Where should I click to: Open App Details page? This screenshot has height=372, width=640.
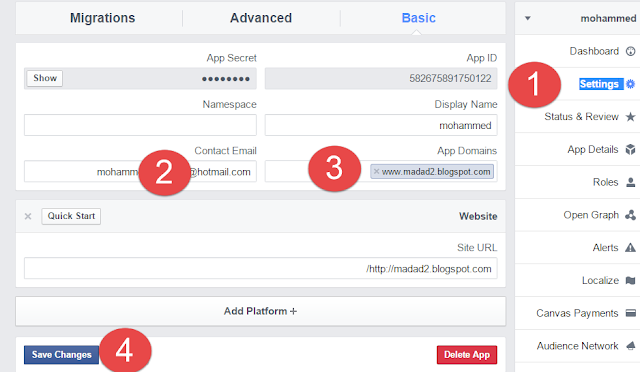pyautogui.click(x=593, y=149)
